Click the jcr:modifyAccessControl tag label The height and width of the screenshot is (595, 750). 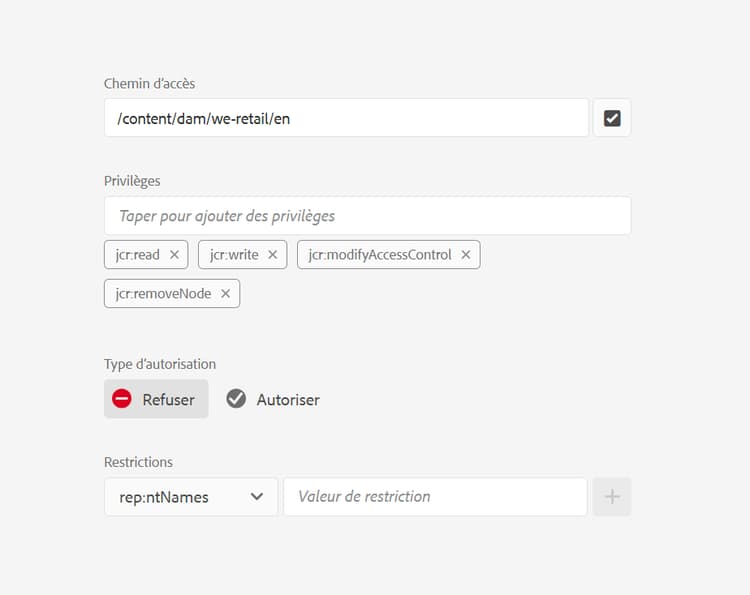point(380,255)
